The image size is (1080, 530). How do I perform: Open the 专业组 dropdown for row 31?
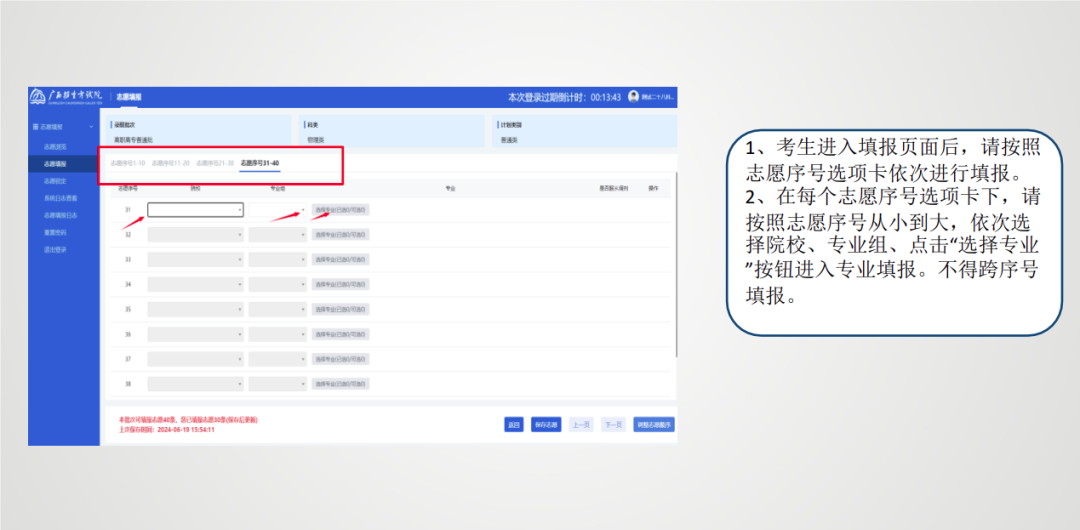tap(278, 210)
